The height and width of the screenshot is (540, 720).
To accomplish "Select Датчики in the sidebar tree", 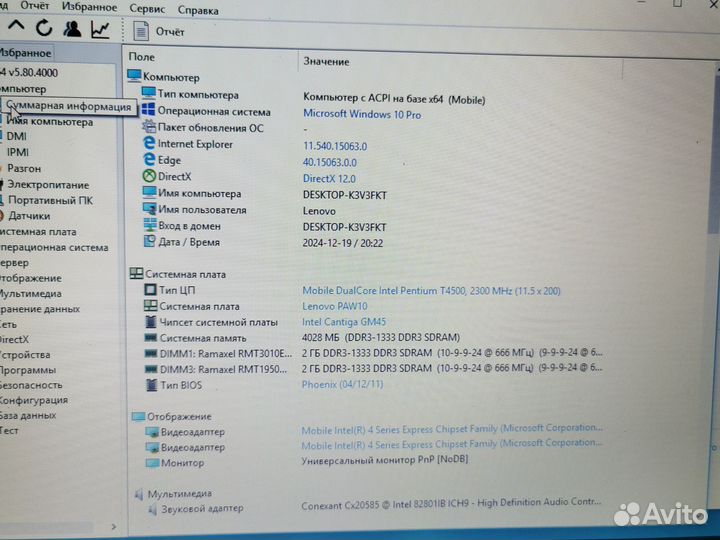I will (29, 216).
